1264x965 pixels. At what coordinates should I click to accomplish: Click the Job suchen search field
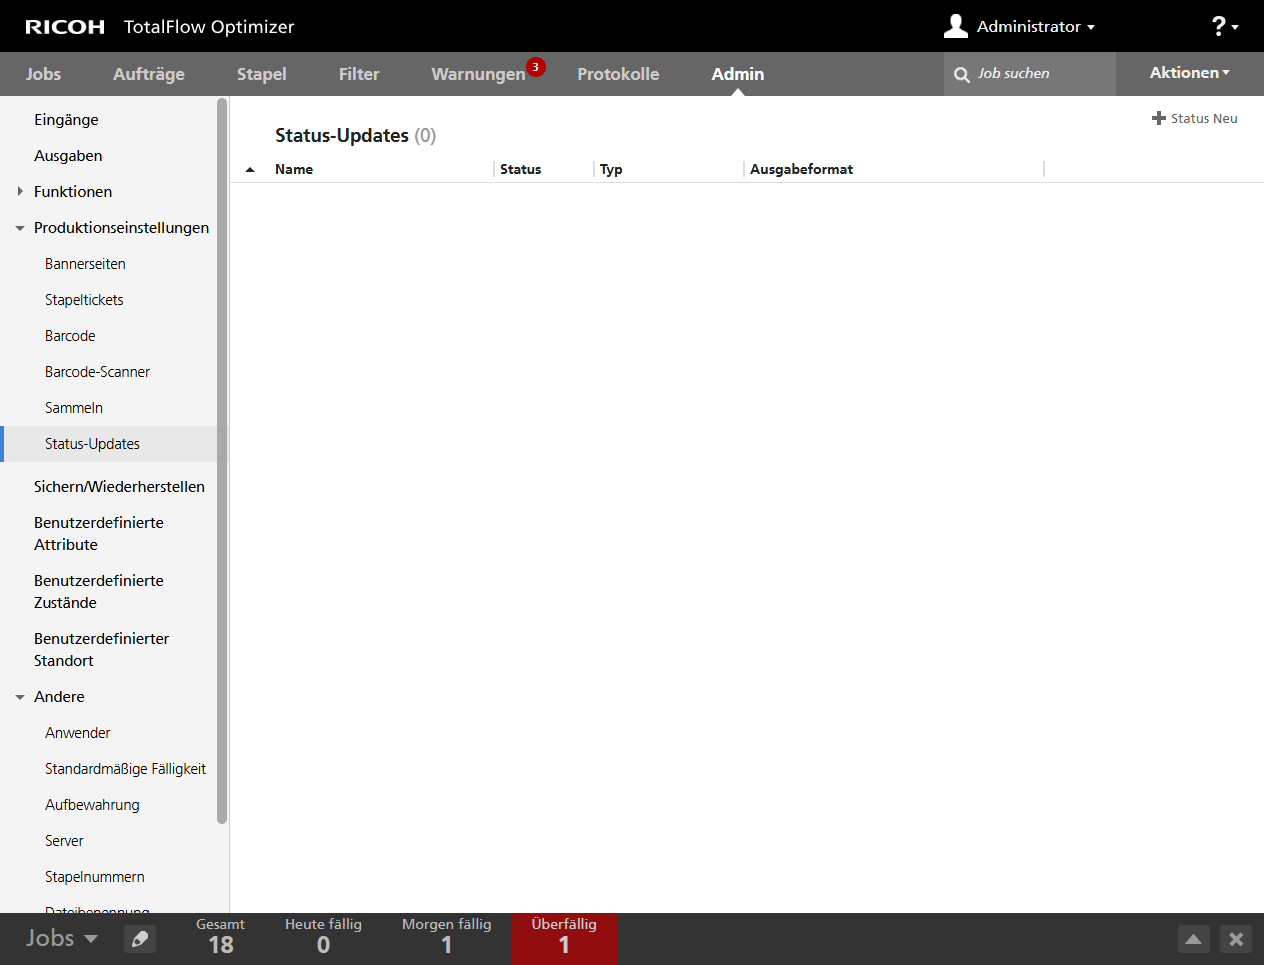(x=1040, y=74)
